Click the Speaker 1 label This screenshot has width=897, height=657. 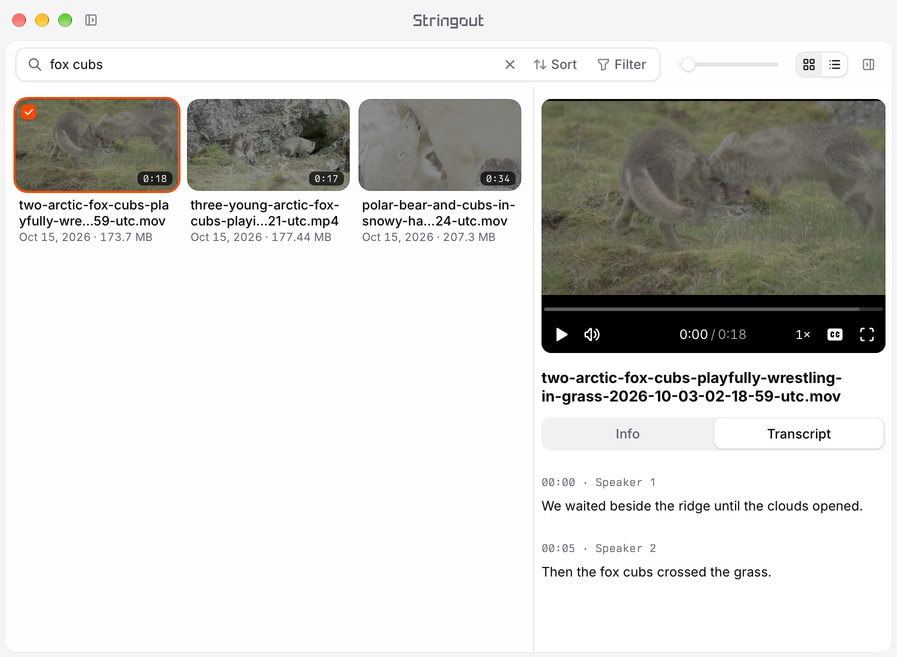[625, 482]
